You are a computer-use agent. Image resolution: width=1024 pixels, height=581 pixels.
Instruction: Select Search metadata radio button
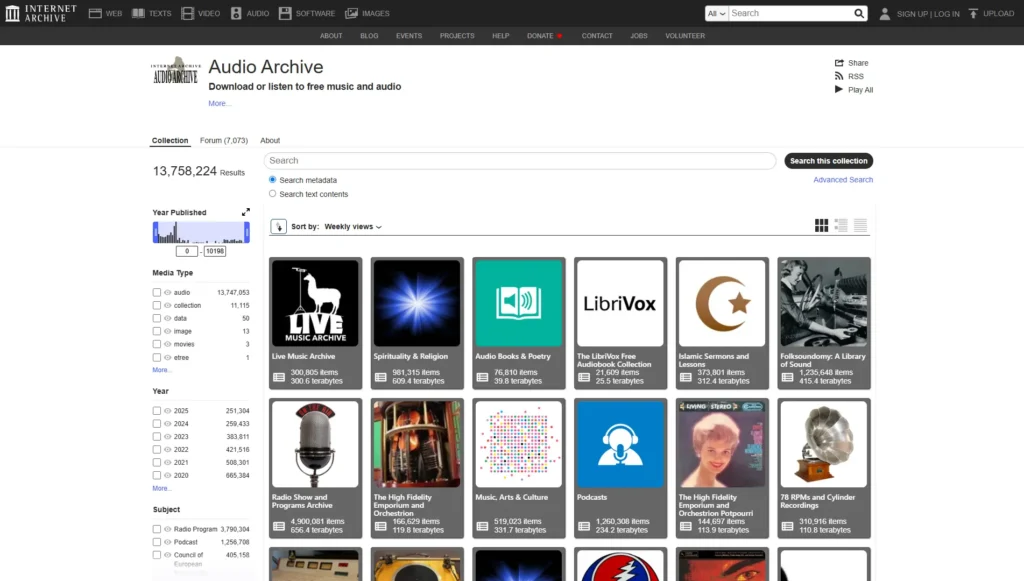point(272,180)
